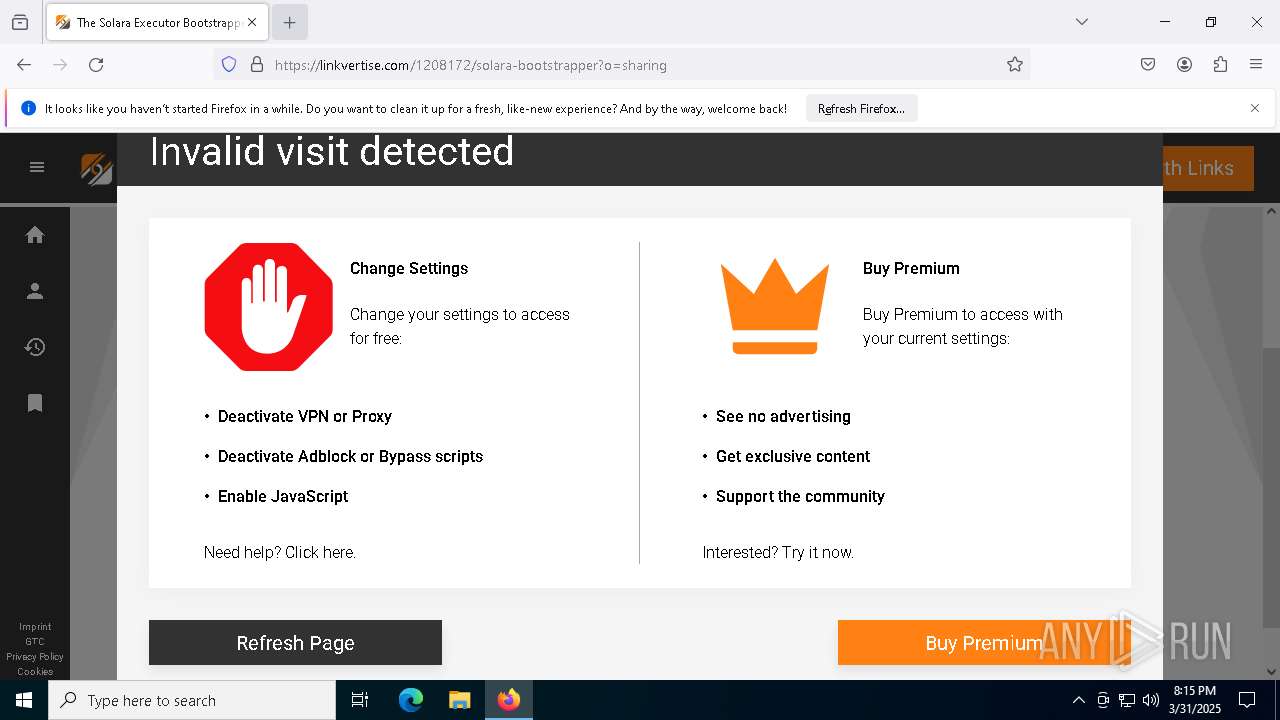Launch Microsoft Edge from taskbar
The height and width of the screenshot is (720, 1280).
tap(411, 700)
